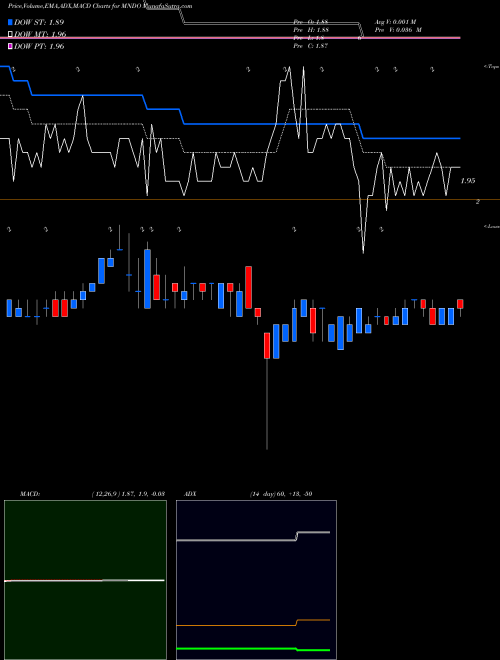The width and height of the screenshot is (500, 660).
Task: Click the magenta DOW PT legend swatch
Action: [x=10, y=46]
